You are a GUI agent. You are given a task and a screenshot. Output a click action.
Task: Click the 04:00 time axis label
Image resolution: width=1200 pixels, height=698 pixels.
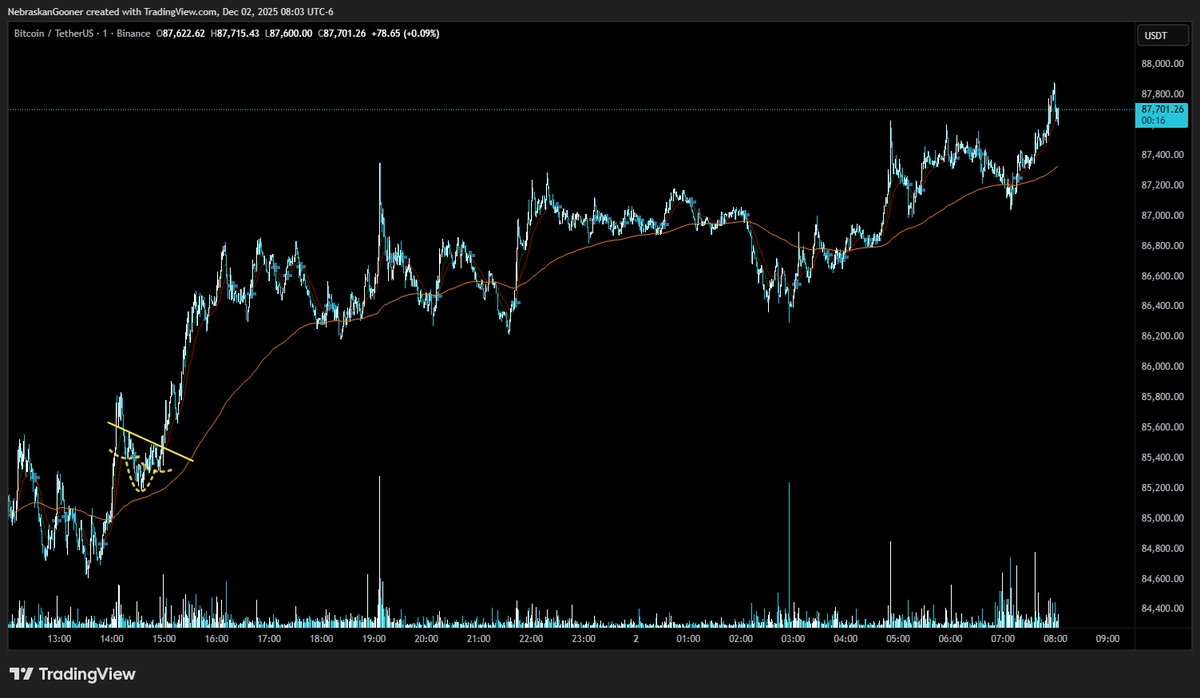point(845,638)
